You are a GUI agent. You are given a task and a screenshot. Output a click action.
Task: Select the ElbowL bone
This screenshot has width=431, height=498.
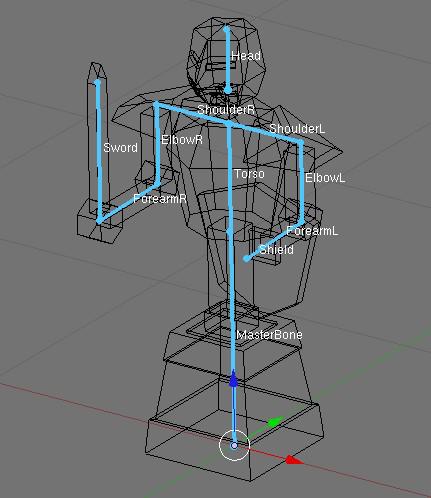coord(302,183)
